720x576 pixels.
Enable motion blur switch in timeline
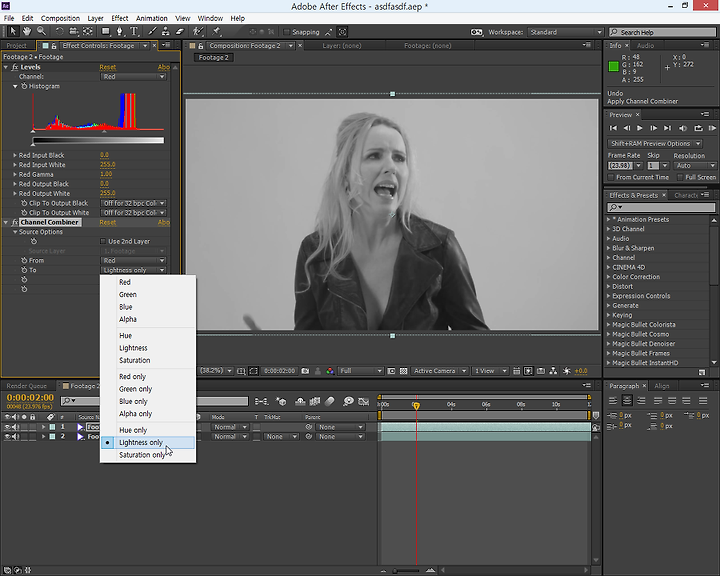pos(330,401)
